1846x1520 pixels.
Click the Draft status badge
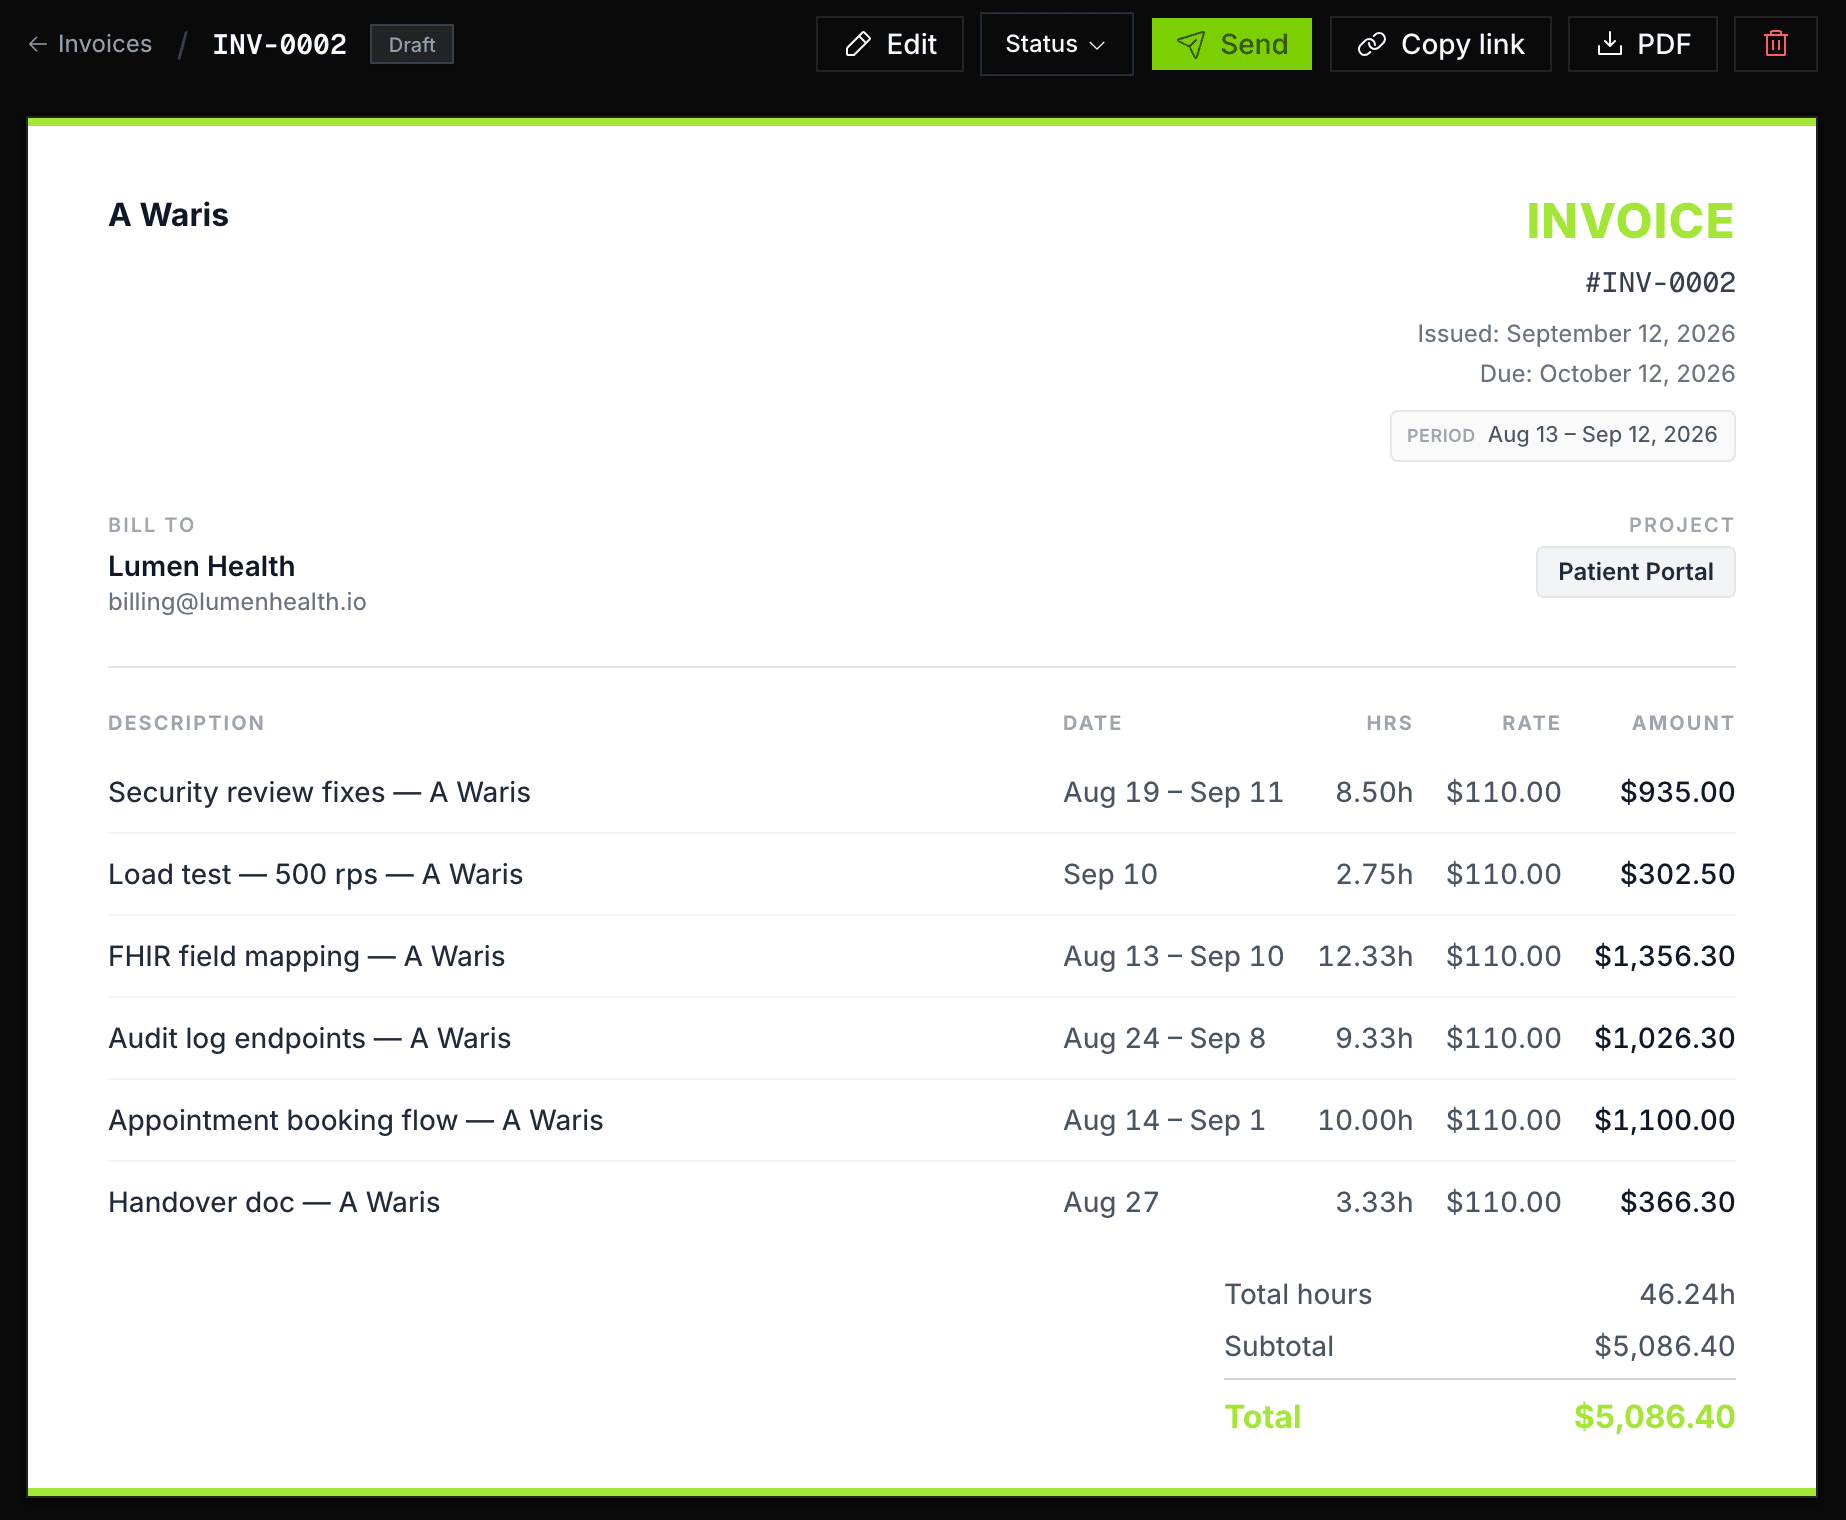click(412, 44)
